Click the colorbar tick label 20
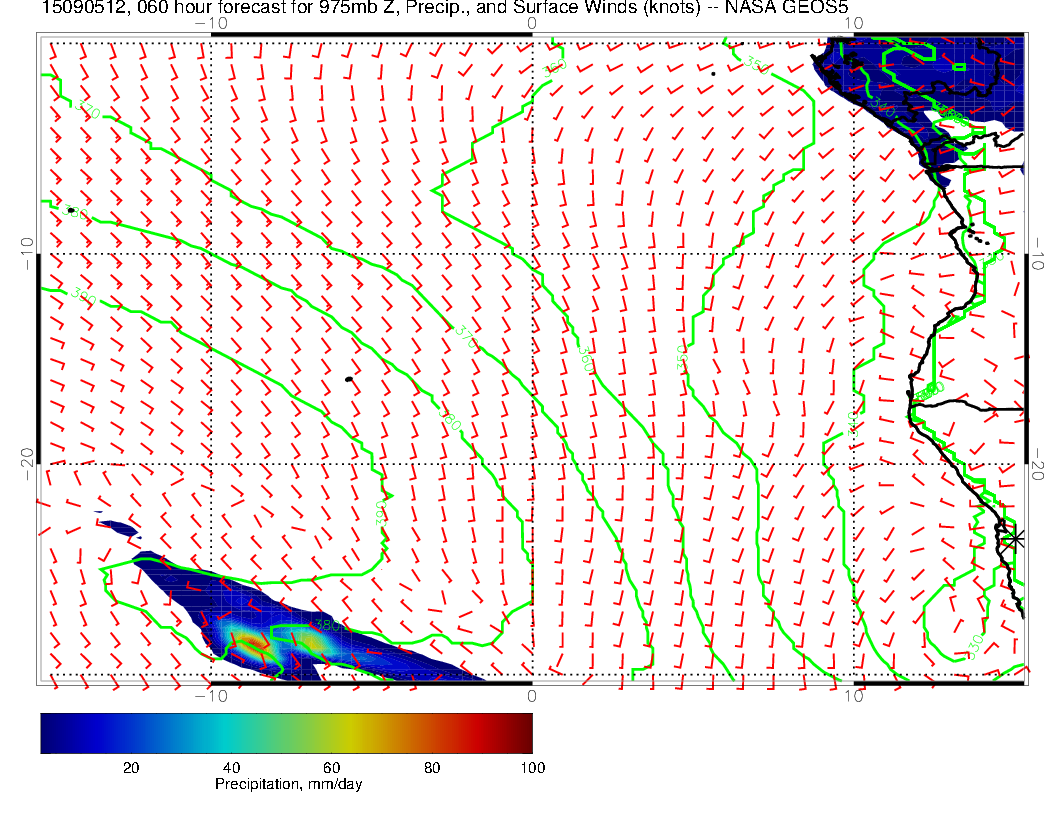The image size is (1056, 816). point(130,767)
